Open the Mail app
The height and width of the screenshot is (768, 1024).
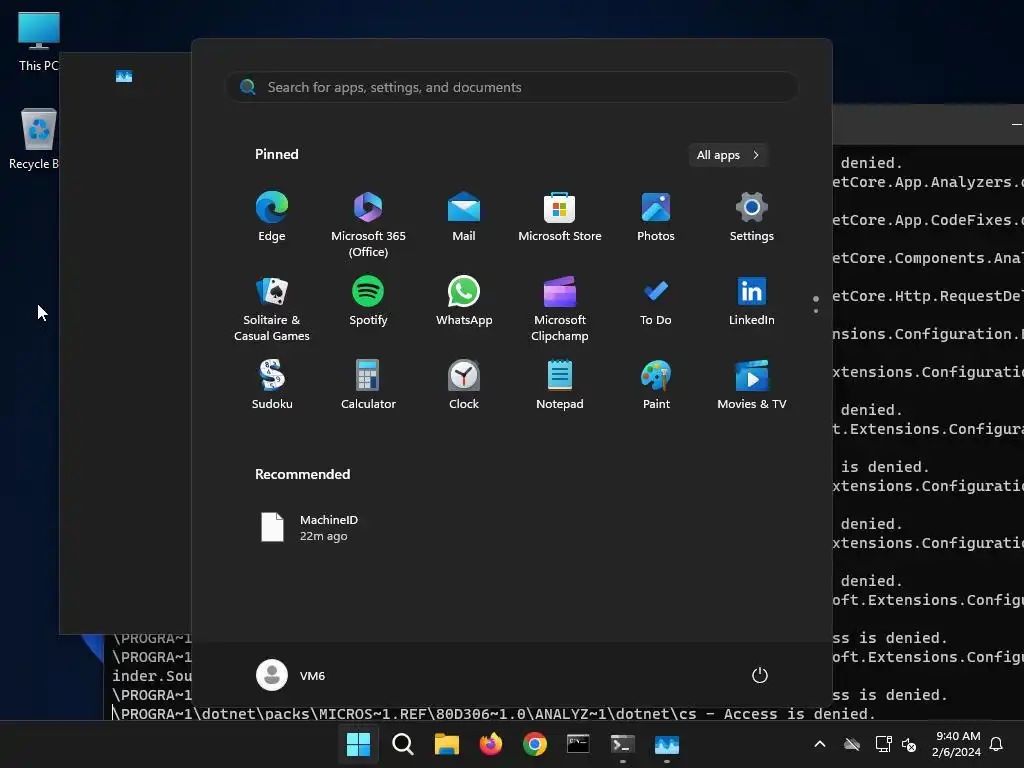pos(464,217)
